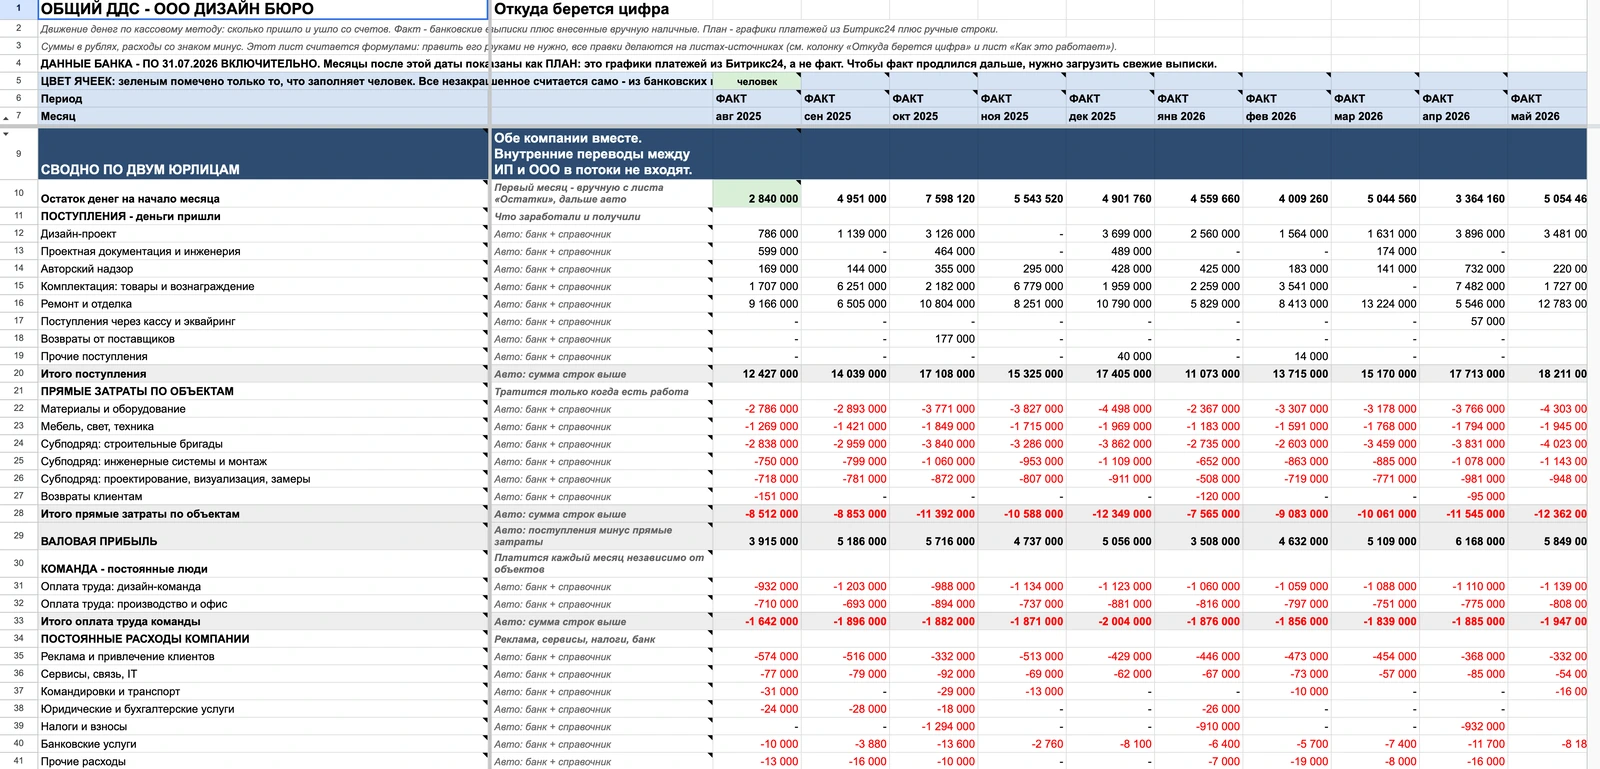Click the 'Возвраты клиентам' row label
The height and width of the screenshot is (769, 1600).
point(264,496)
